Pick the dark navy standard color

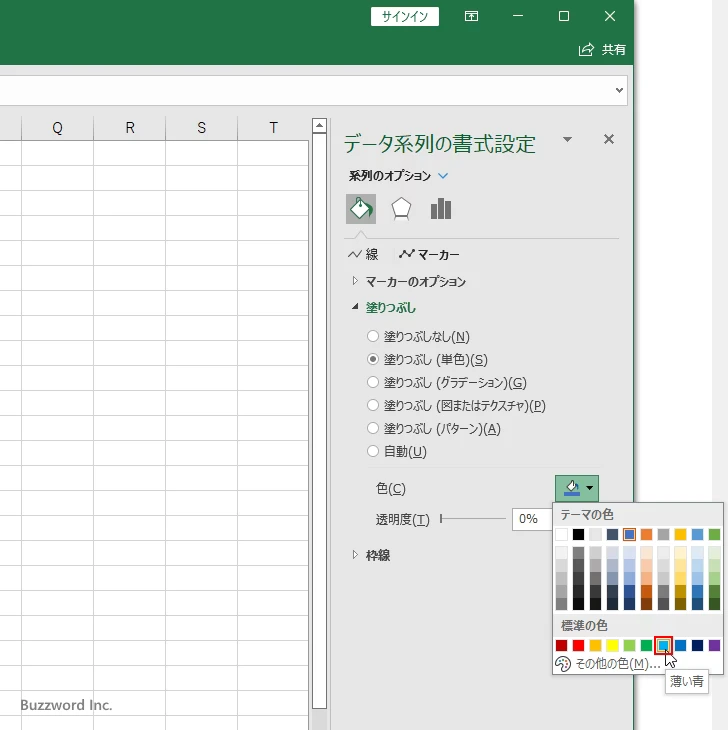[x=697, y=645]
